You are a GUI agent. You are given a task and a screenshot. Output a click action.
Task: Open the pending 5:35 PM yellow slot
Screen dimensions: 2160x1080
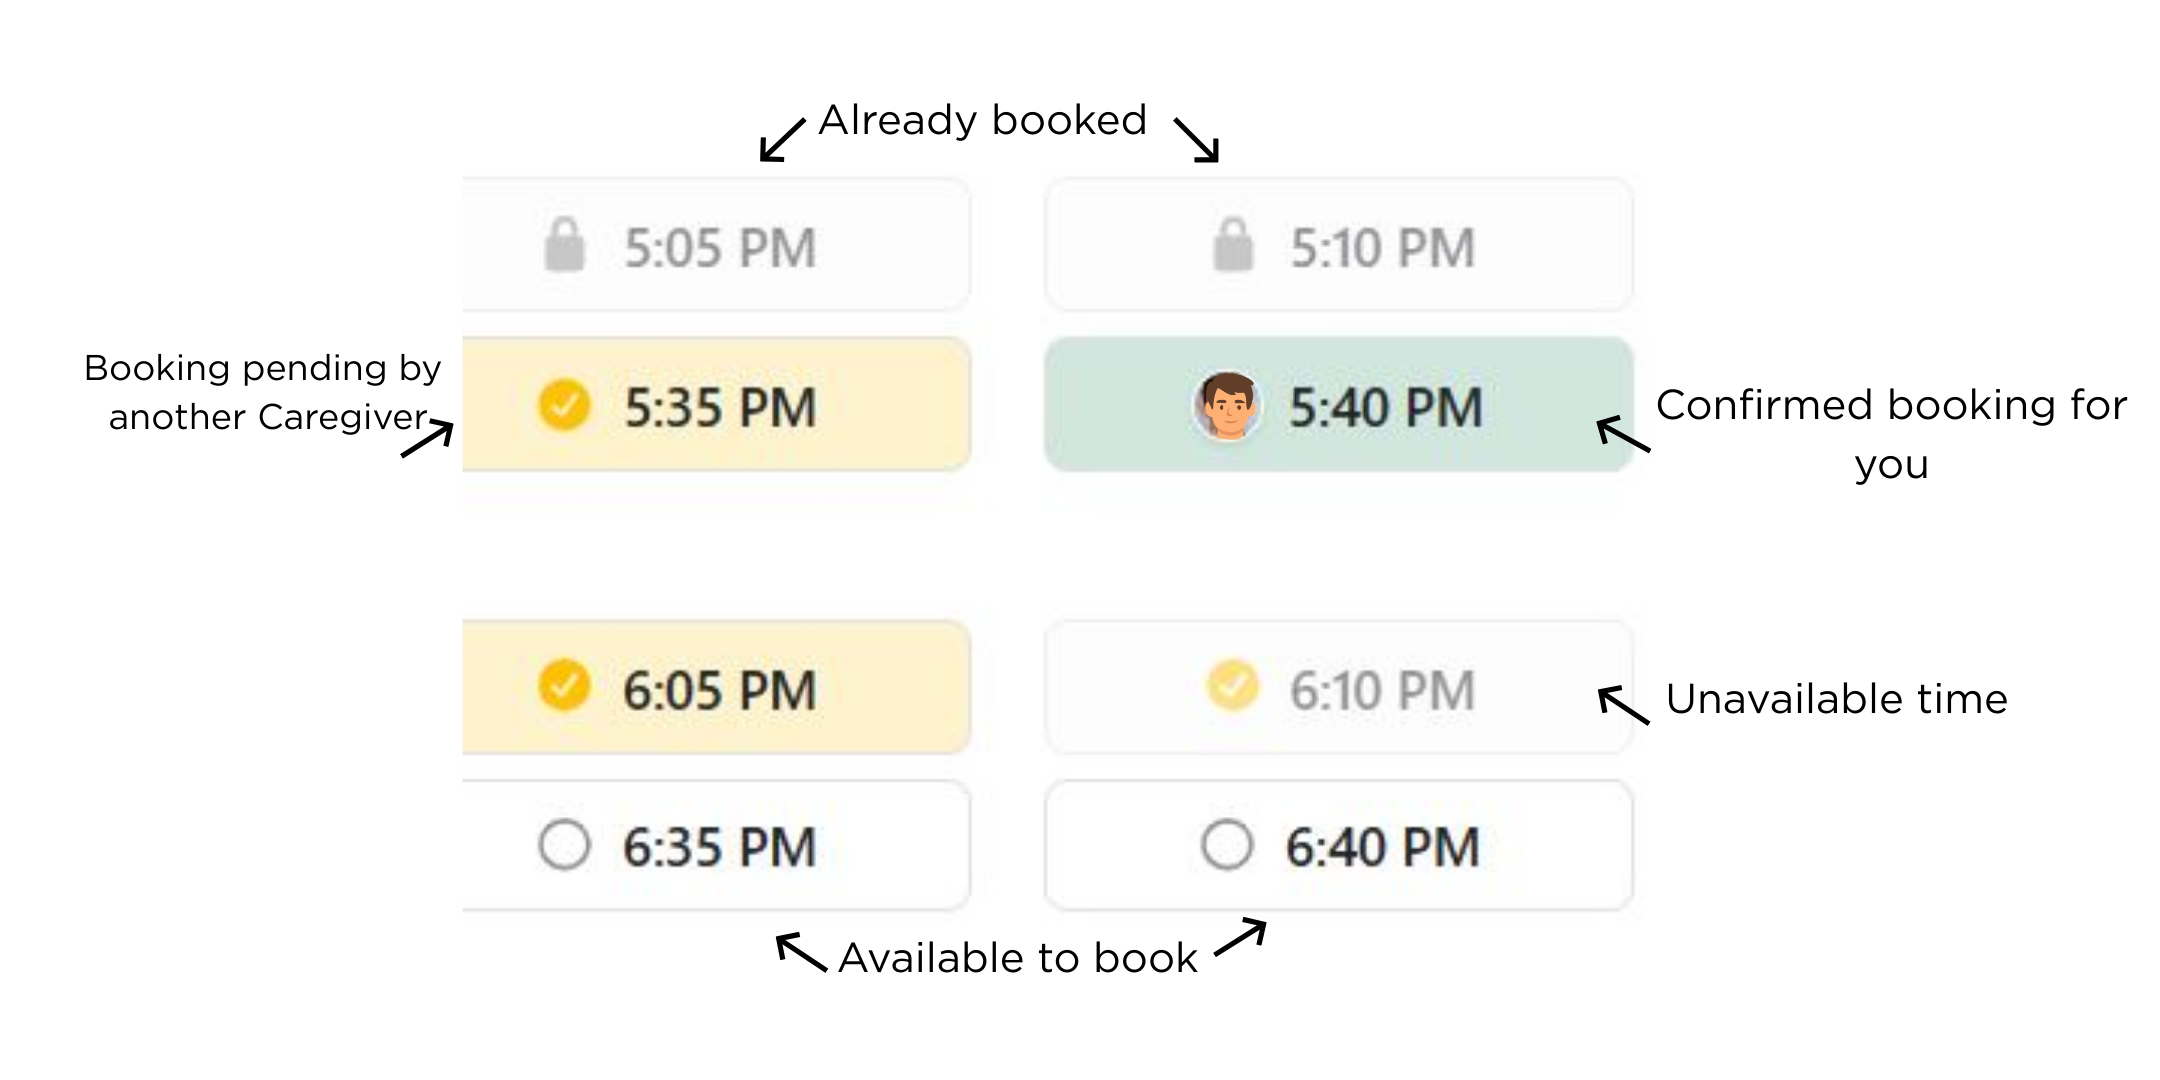click(716, 405)
